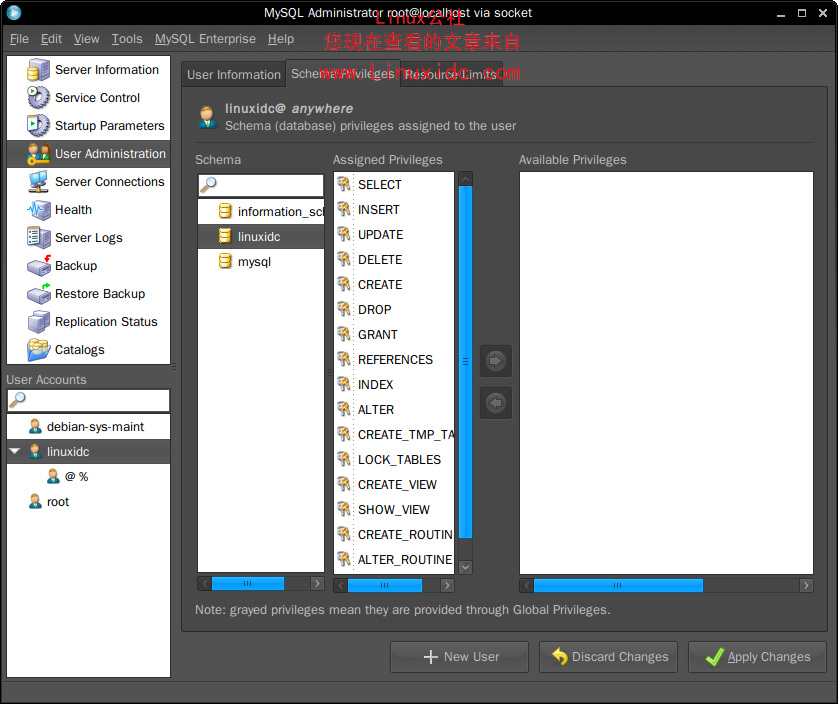Open Server Connections icon
This screenshot has height=704, width=838.
(38, 182)
